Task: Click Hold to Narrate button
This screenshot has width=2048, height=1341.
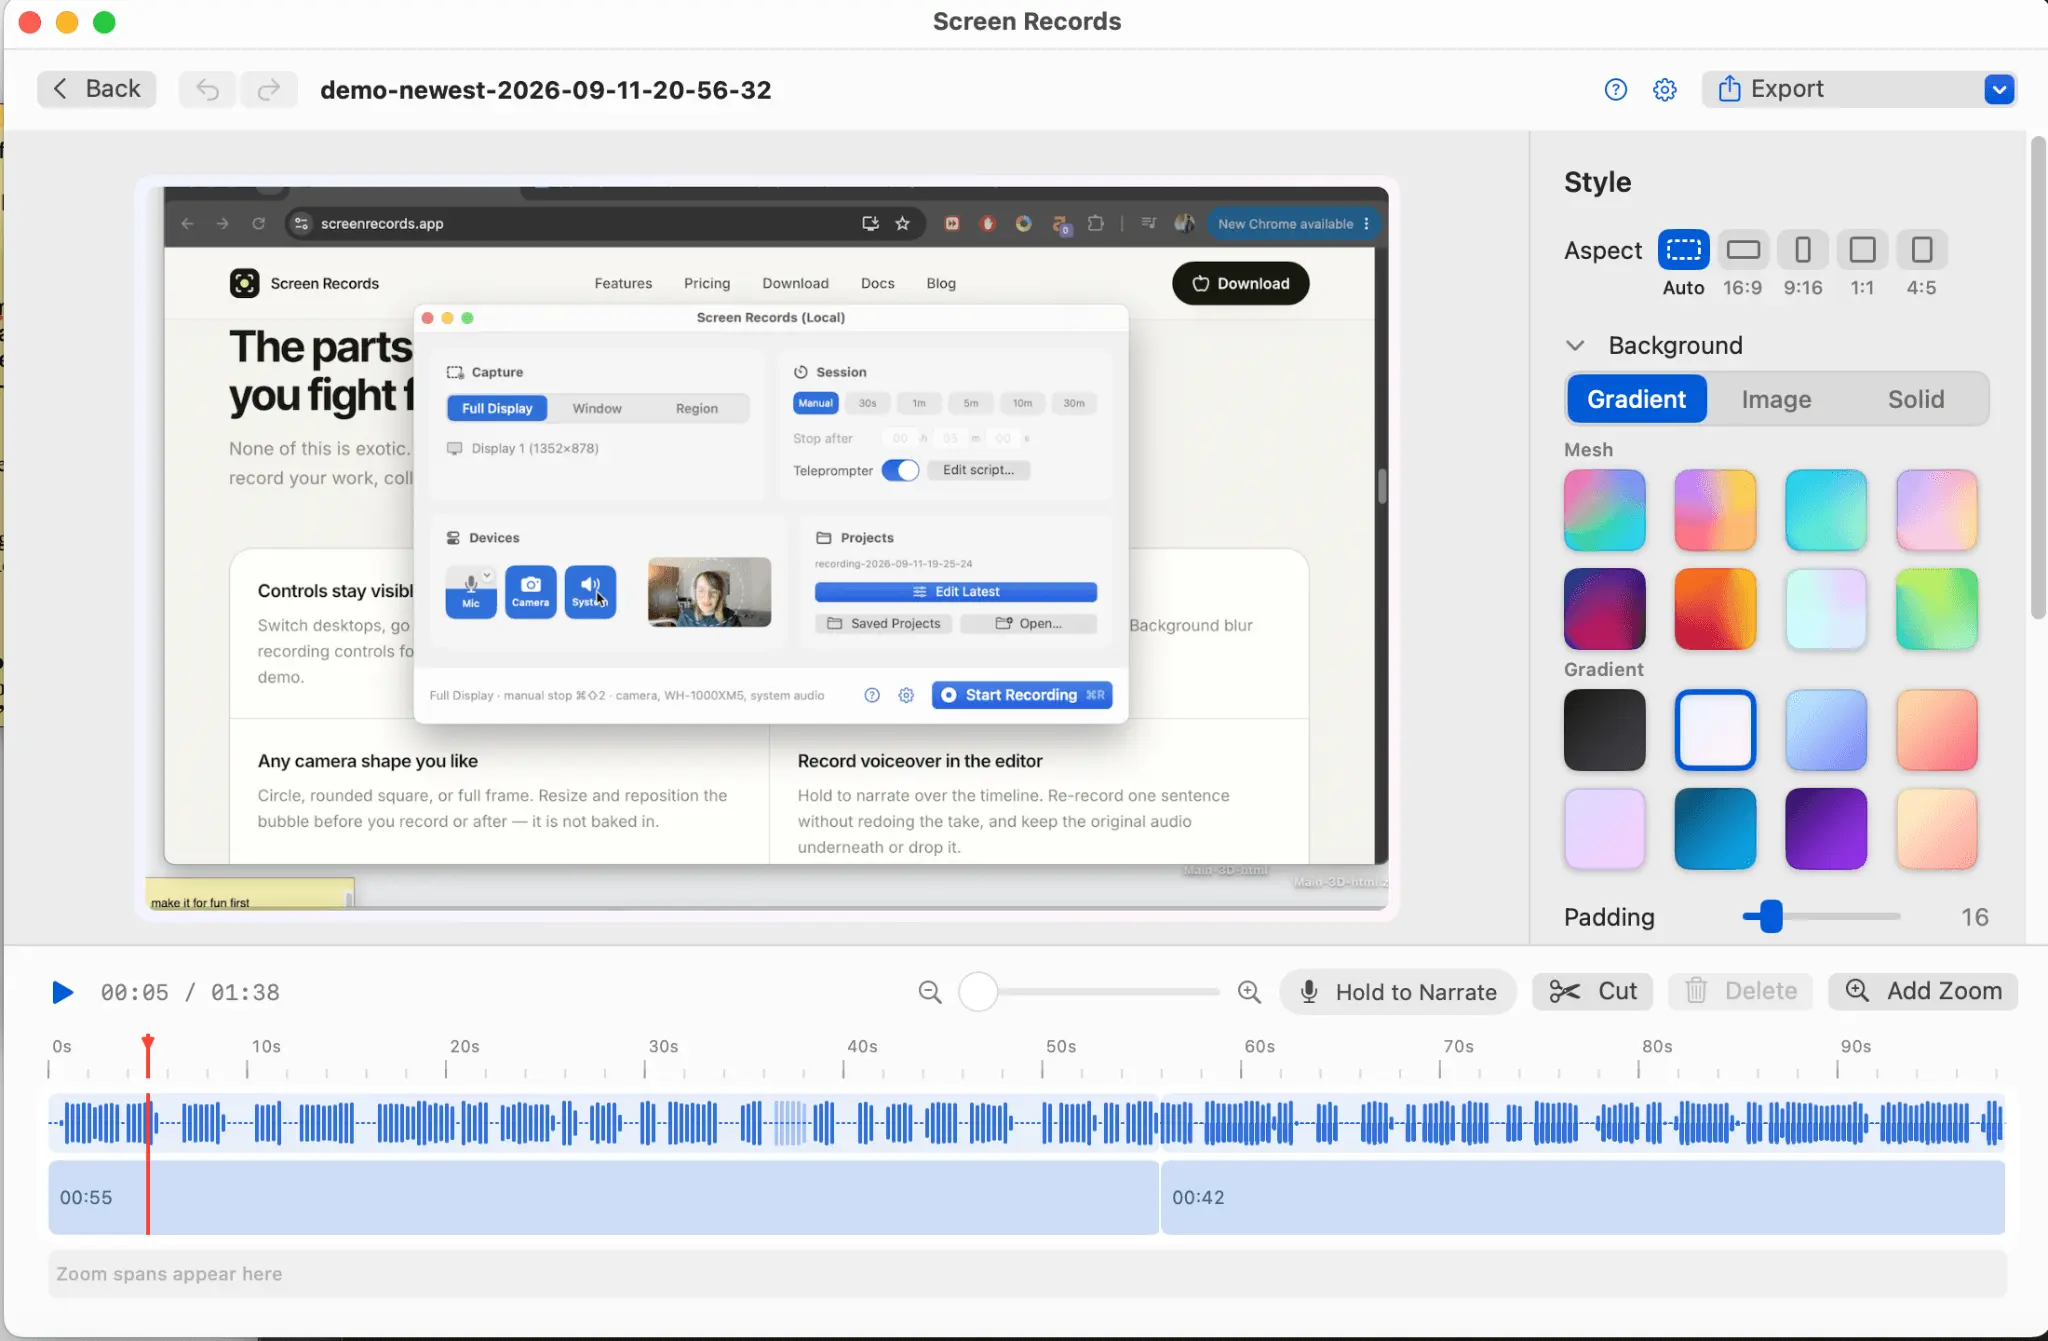Action: click(1398, 992)
